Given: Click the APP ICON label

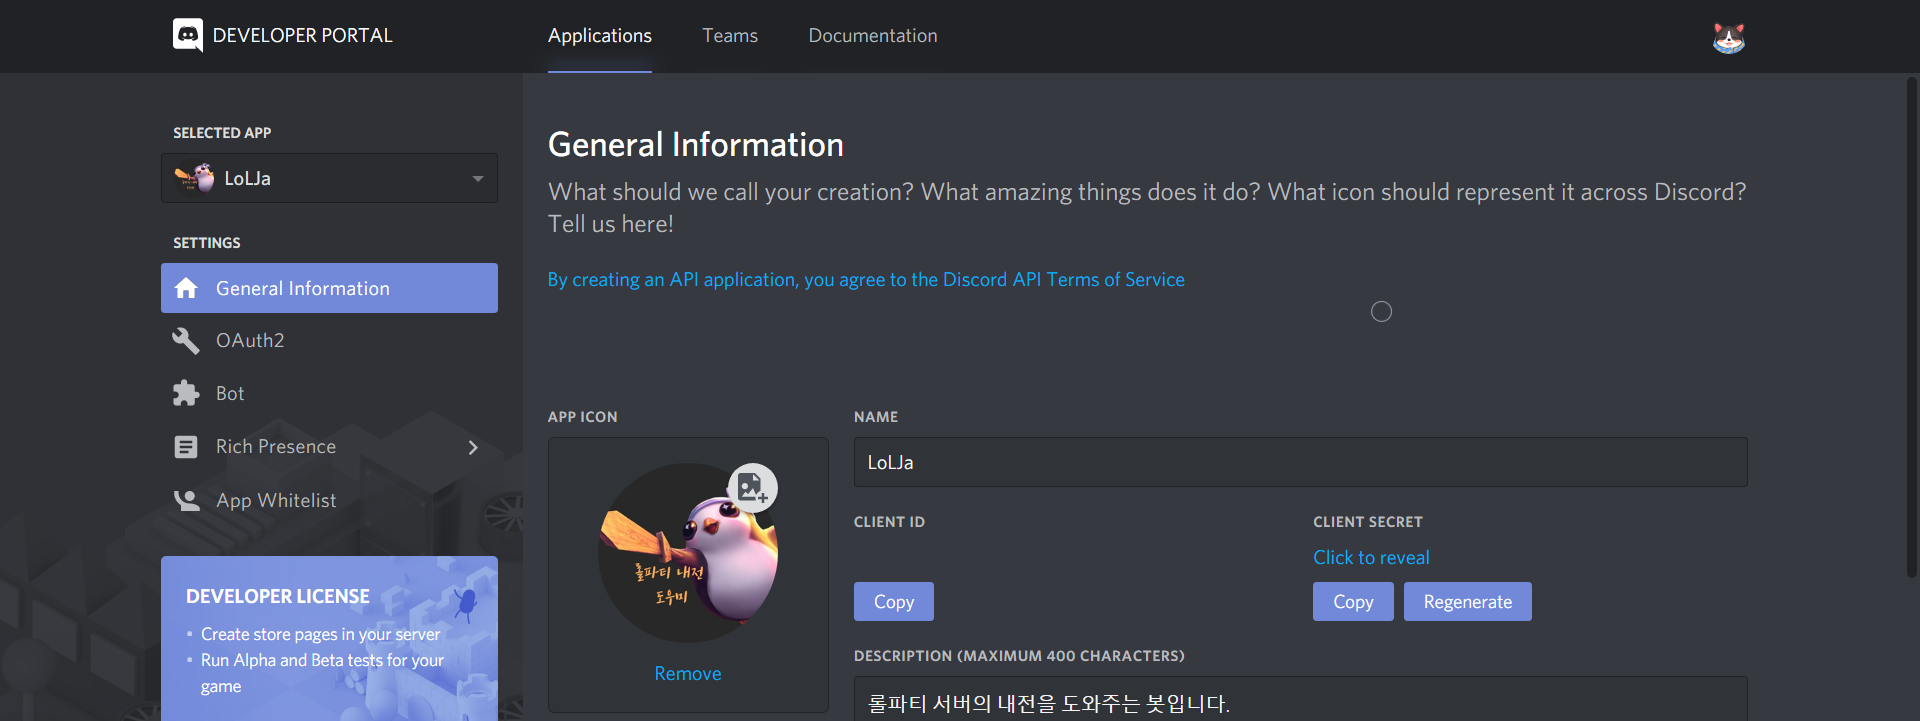Looking at the screenshot, I should click(x=583, y=417).
